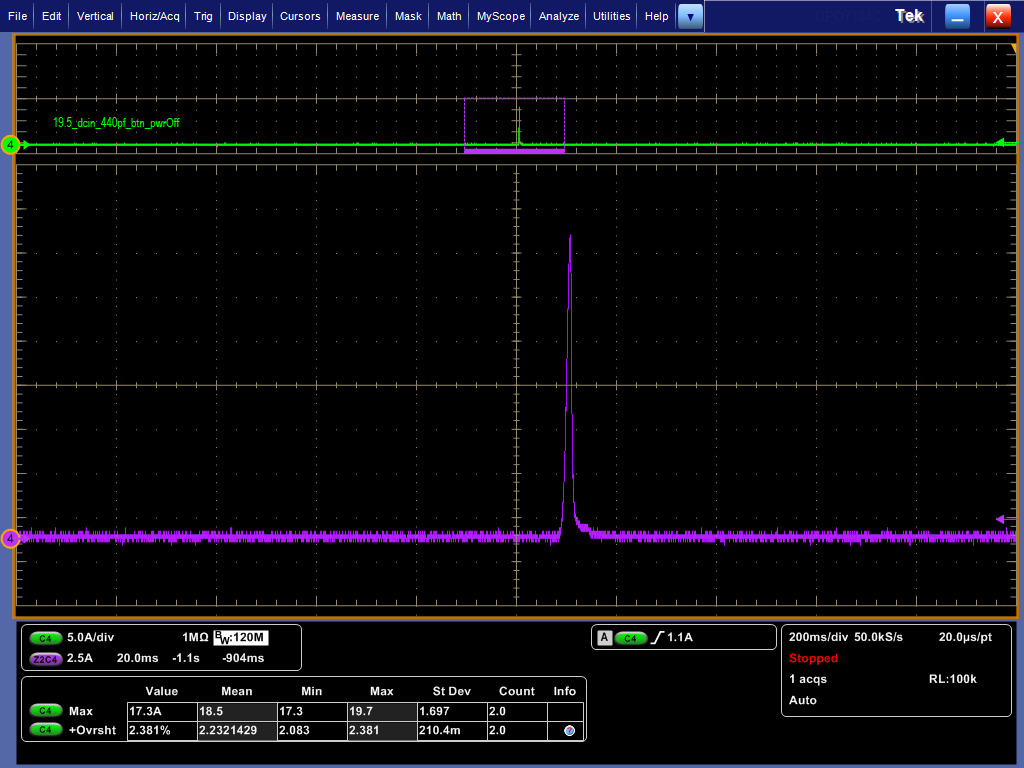Click the green channel 4 ground marker
The image size is (1024, 768).
10,145
